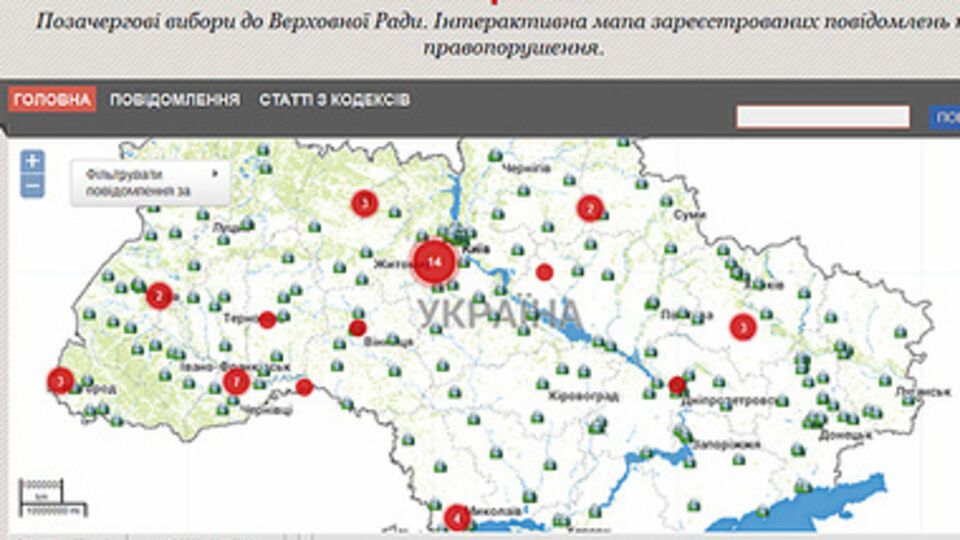The width and height of the screenshot is (960, 540).
Task: Select the cluster 3 at the far-west border
Action: [x=61, y=381]
